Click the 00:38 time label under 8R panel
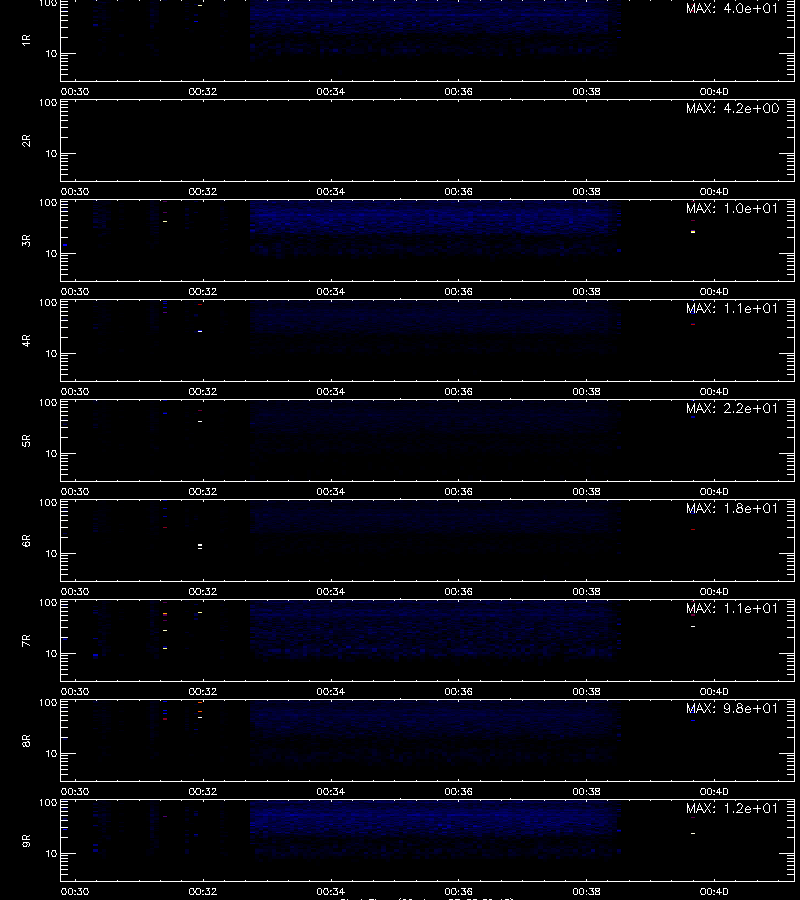Screen dimensions: 800x900 (586, 792)
